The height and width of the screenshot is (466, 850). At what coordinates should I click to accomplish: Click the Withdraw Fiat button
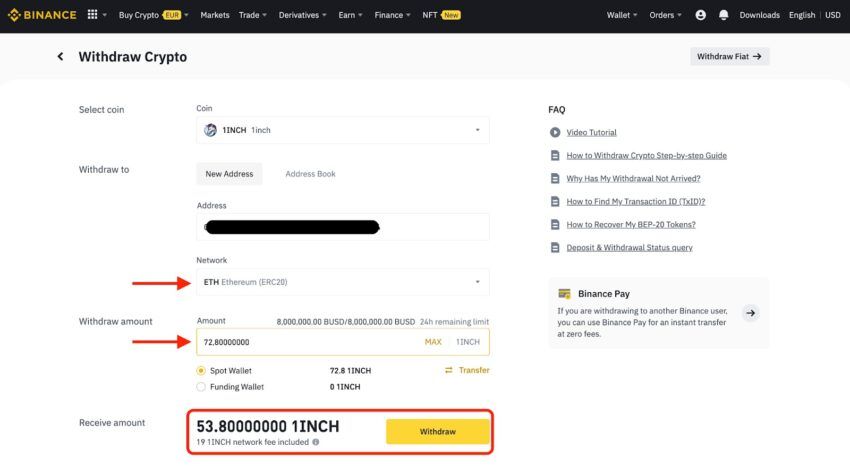click(x=729, y=56)
